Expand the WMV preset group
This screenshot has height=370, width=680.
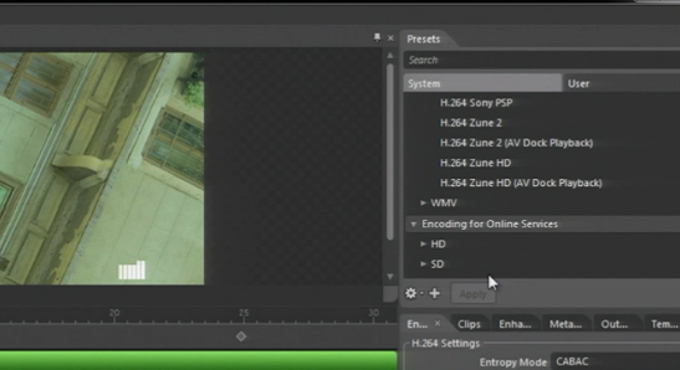point(423,203)
